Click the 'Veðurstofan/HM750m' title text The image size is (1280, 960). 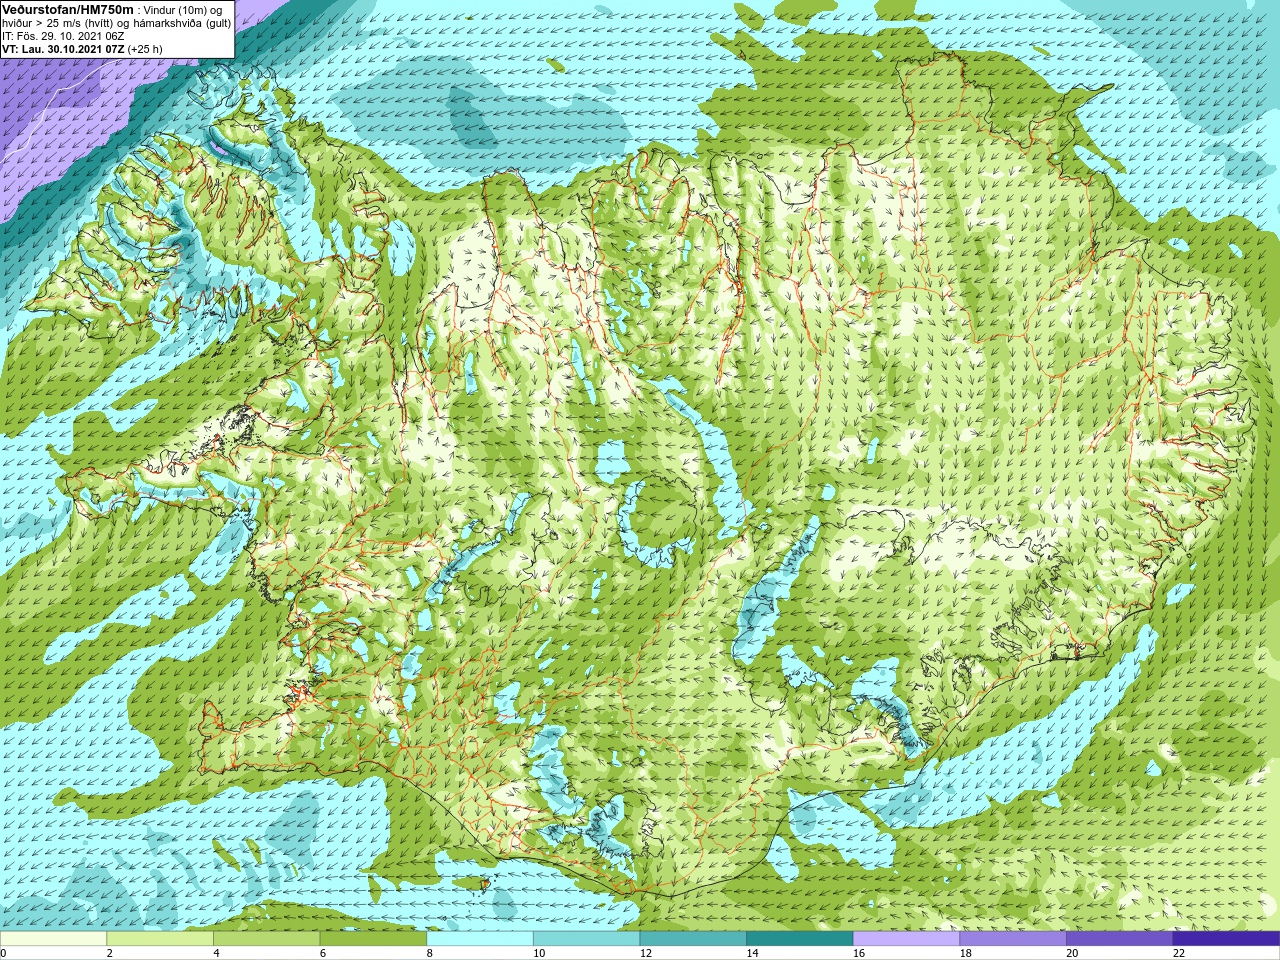click(x=67, y=8)
